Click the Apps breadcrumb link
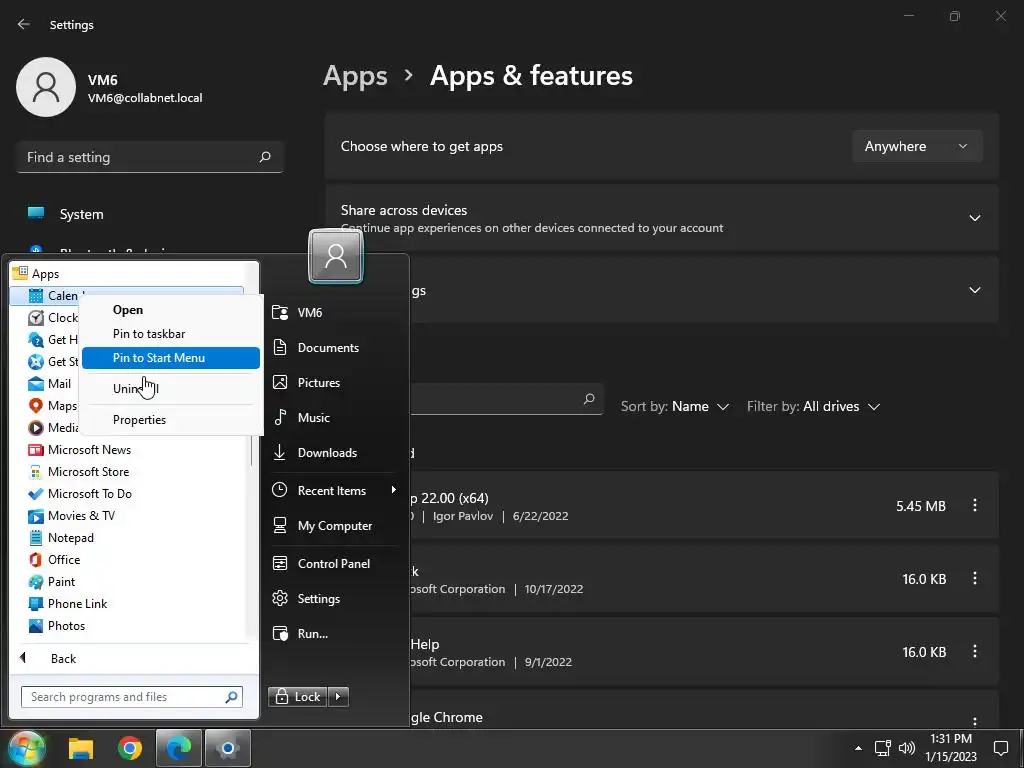The image size is (1024, 768). coord(355,76)
